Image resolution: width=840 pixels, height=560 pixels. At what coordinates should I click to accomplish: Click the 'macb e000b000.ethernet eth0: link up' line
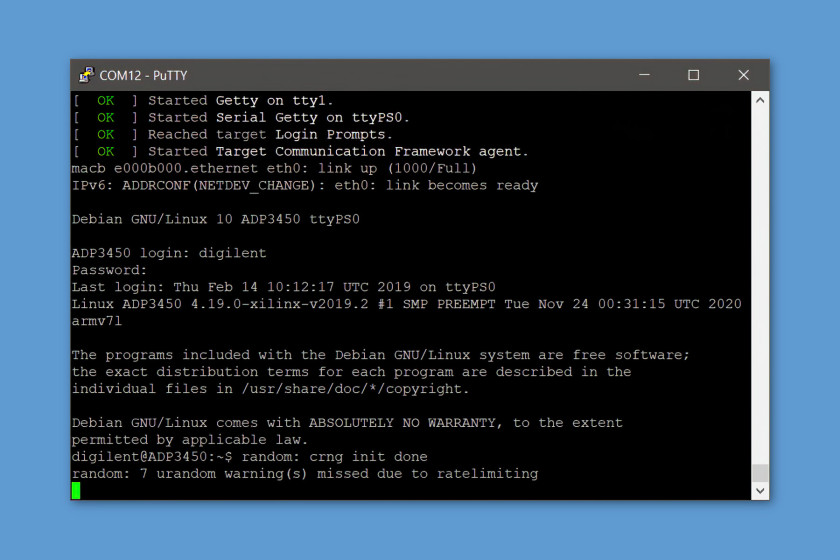[274, 168]
